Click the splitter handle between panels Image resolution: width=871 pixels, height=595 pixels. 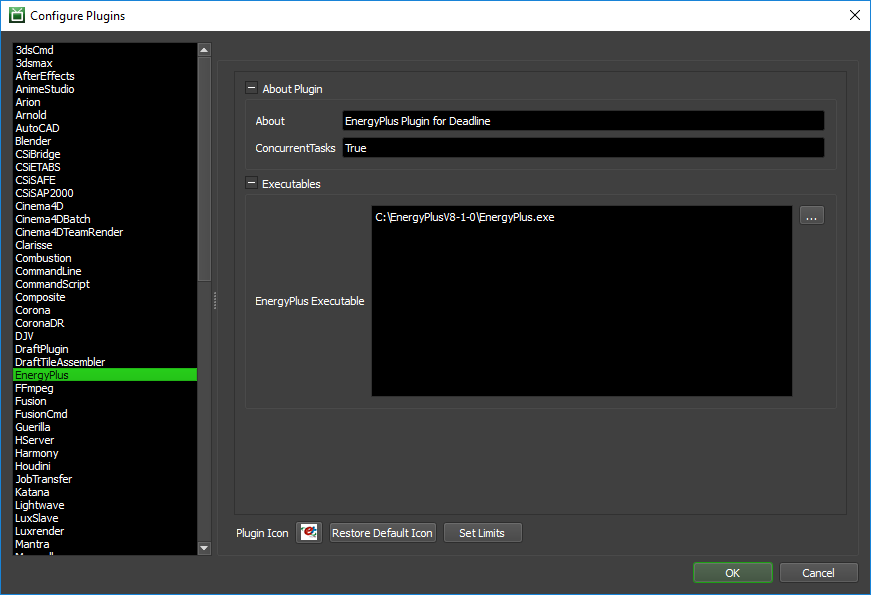(x=215, y=300)
